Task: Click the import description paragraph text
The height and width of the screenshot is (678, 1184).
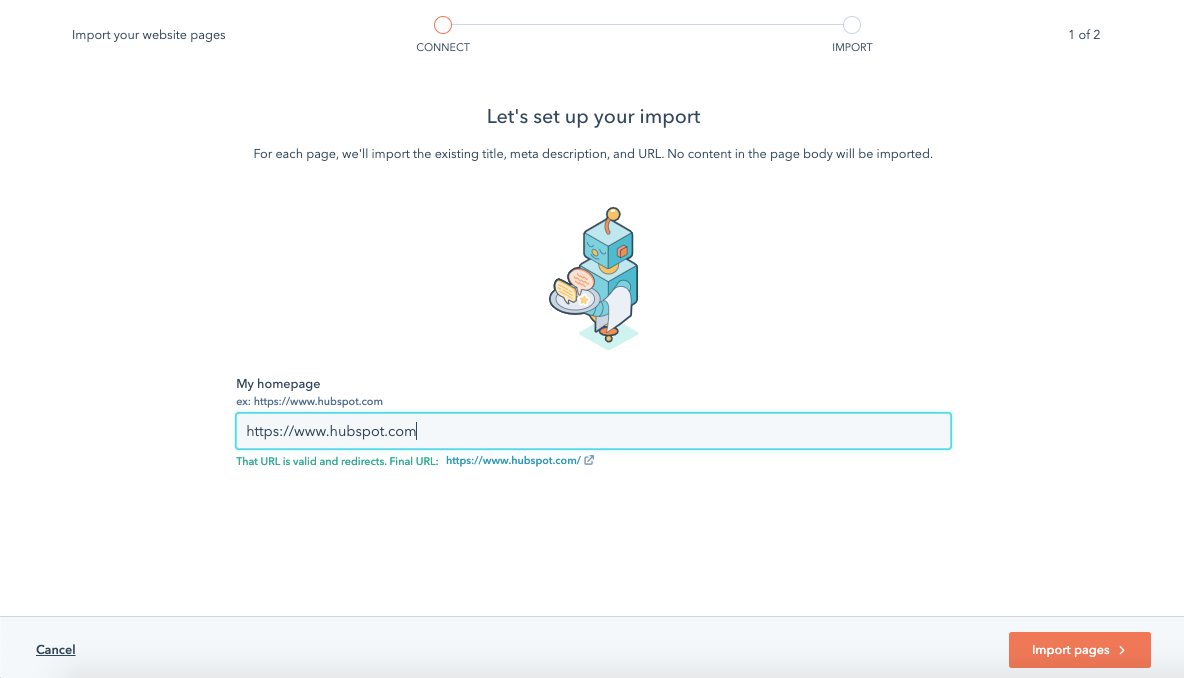Action: coord(594,154)
